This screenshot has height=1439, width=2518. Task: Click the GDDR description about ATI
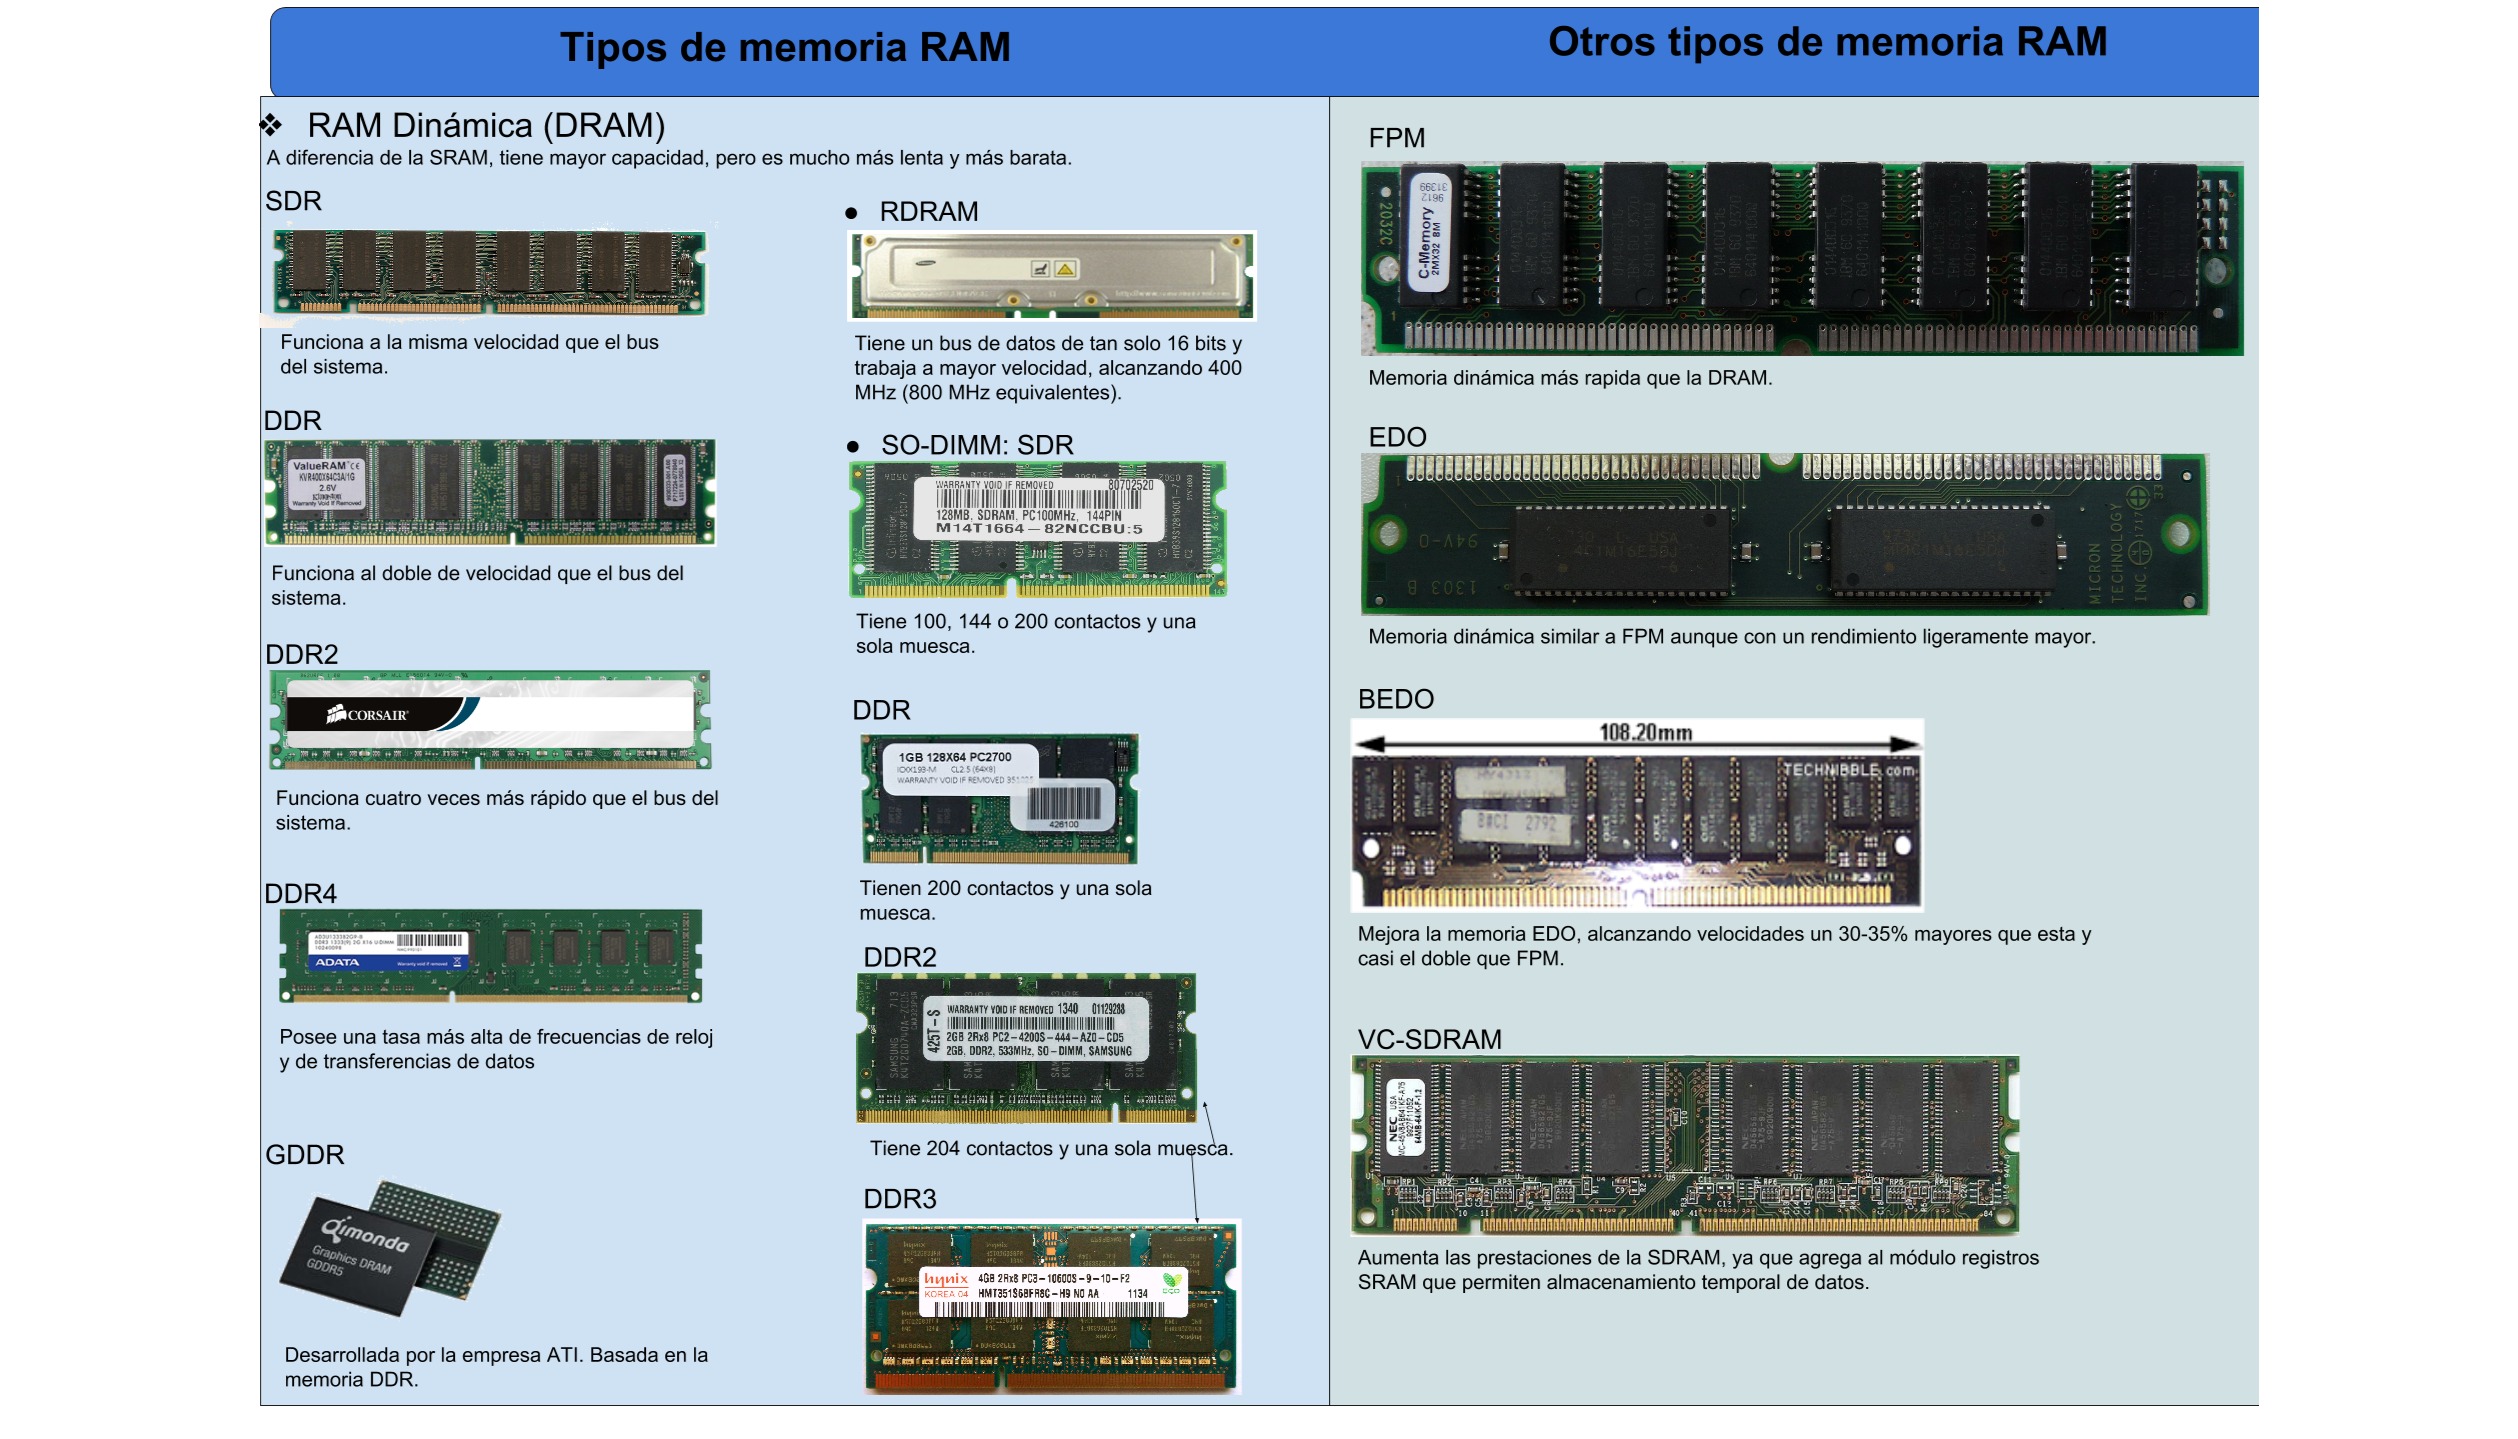tap(496, 1366)
